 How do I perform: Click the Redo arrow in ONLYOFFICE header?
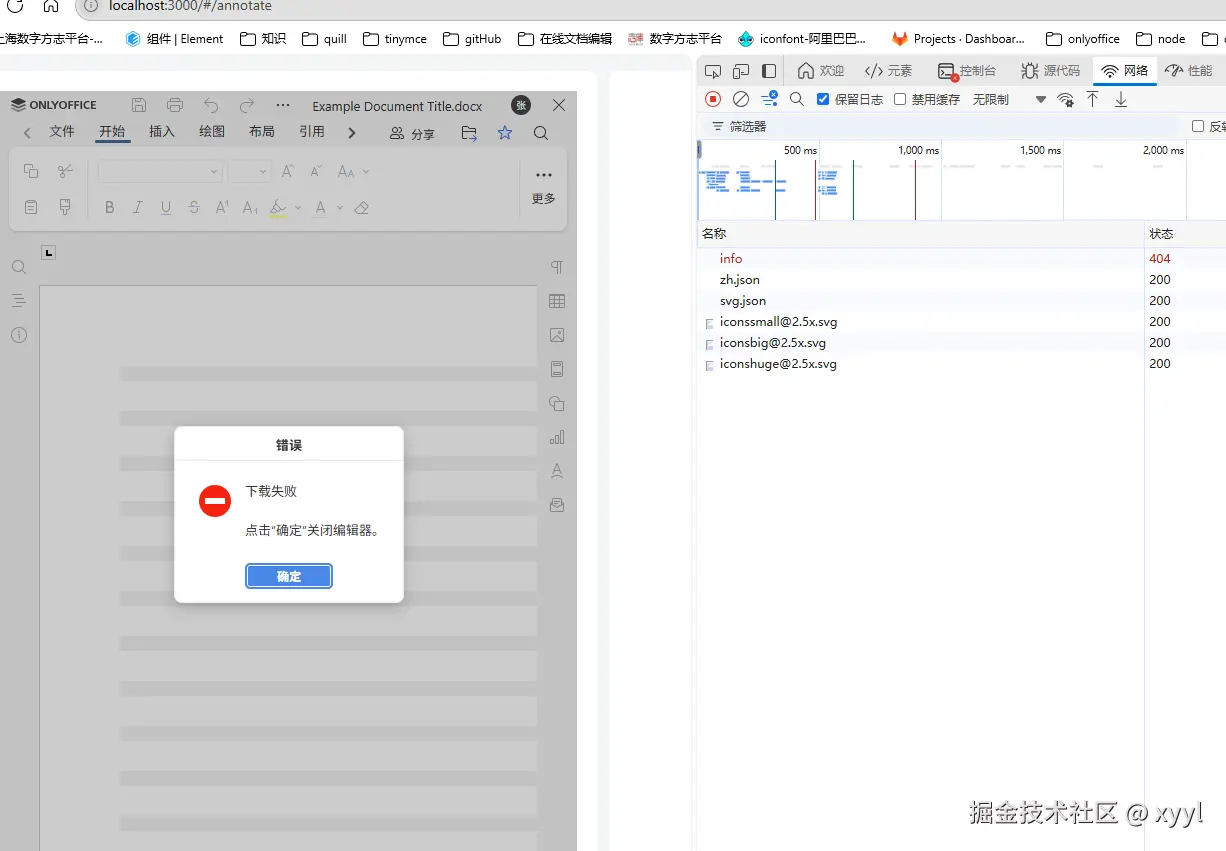pyautogui.click(x=247, y=105)
